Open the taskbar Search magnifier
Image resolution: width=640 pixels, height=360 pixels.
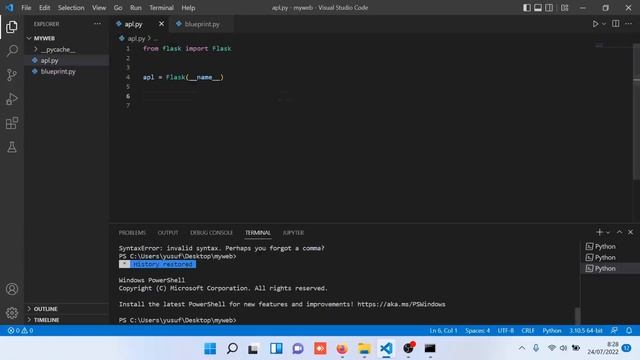click(232, 349)
